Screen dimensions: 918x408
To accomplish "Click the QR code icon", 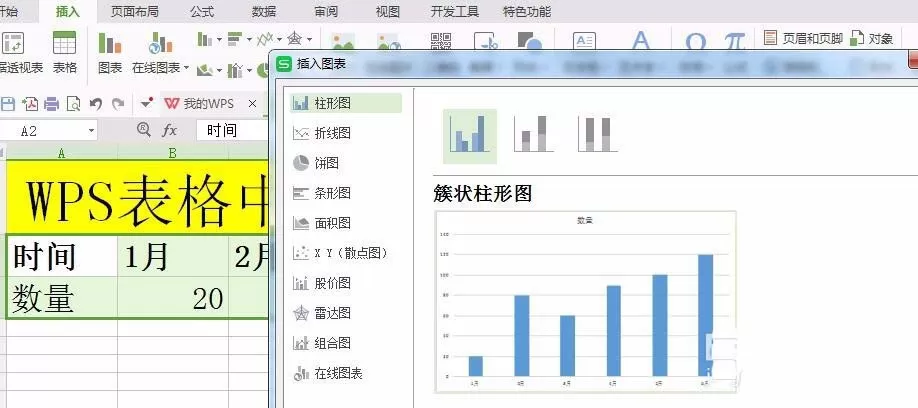I will [x=441, y=41].
